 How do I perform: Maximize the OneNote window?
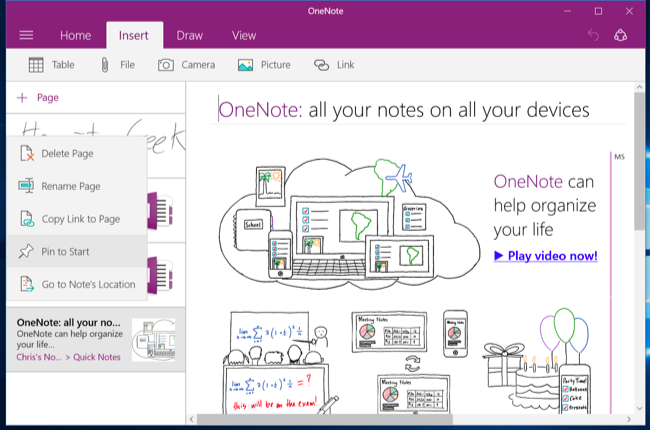(598, 11)
